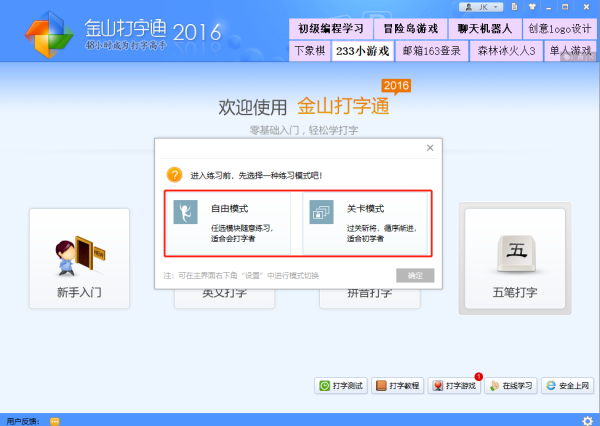
Task: Click the 用户反馈 label
Action: click(23, 421)
